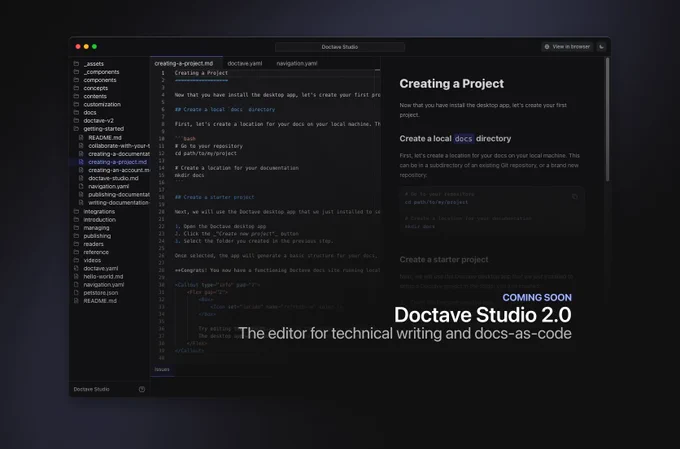Expand the _assets folder
Viewport: 680px width, 449px height.
(x=94, y=64)
